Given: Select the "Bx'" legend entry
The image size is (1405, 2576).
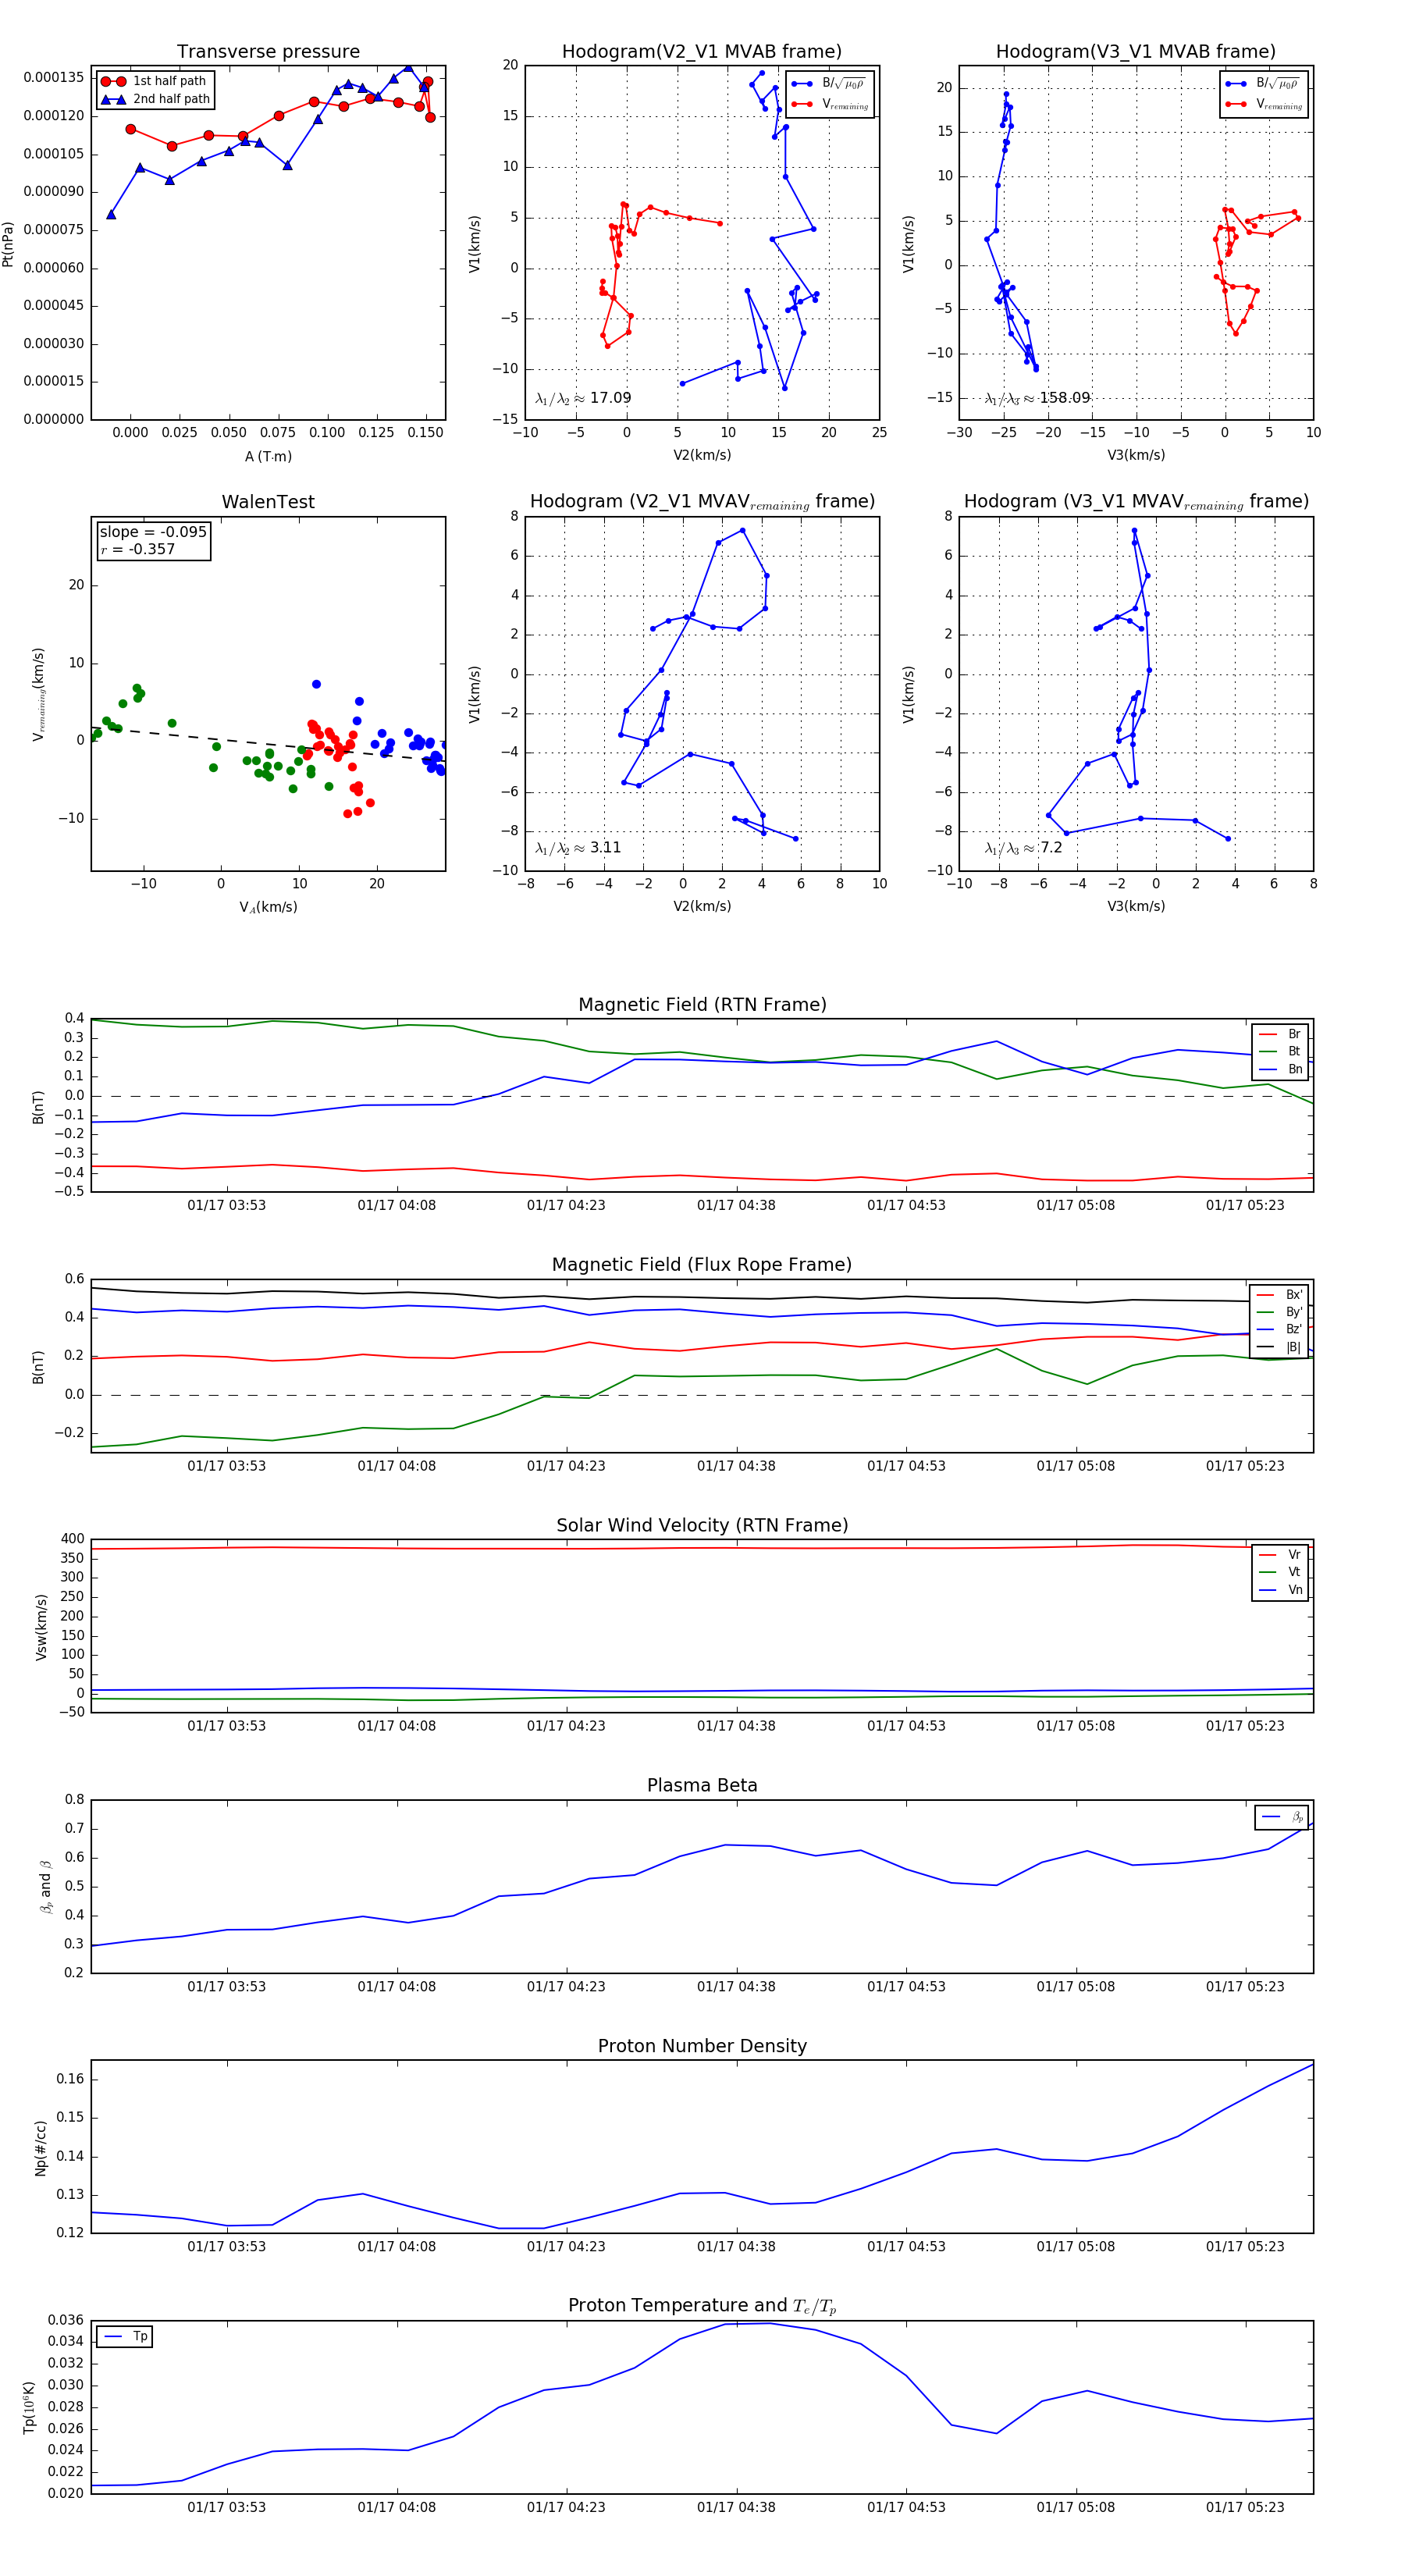Looking at the screenshot, I should click(1279, 1295).
